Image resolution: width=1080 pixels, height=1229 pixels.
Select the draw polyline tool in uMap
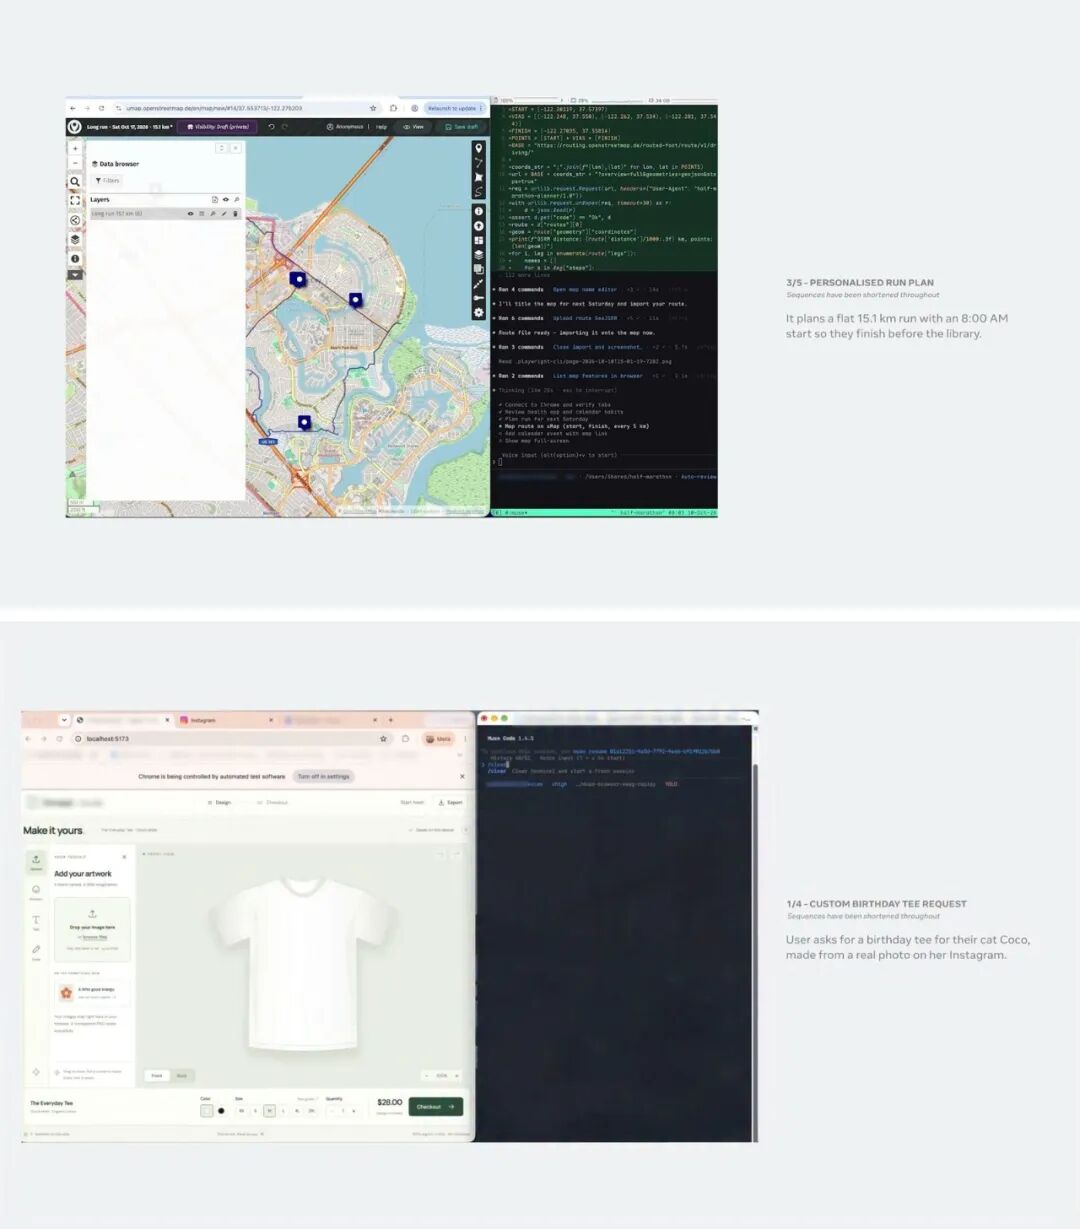pyautogui.click(x=478, y=163)
